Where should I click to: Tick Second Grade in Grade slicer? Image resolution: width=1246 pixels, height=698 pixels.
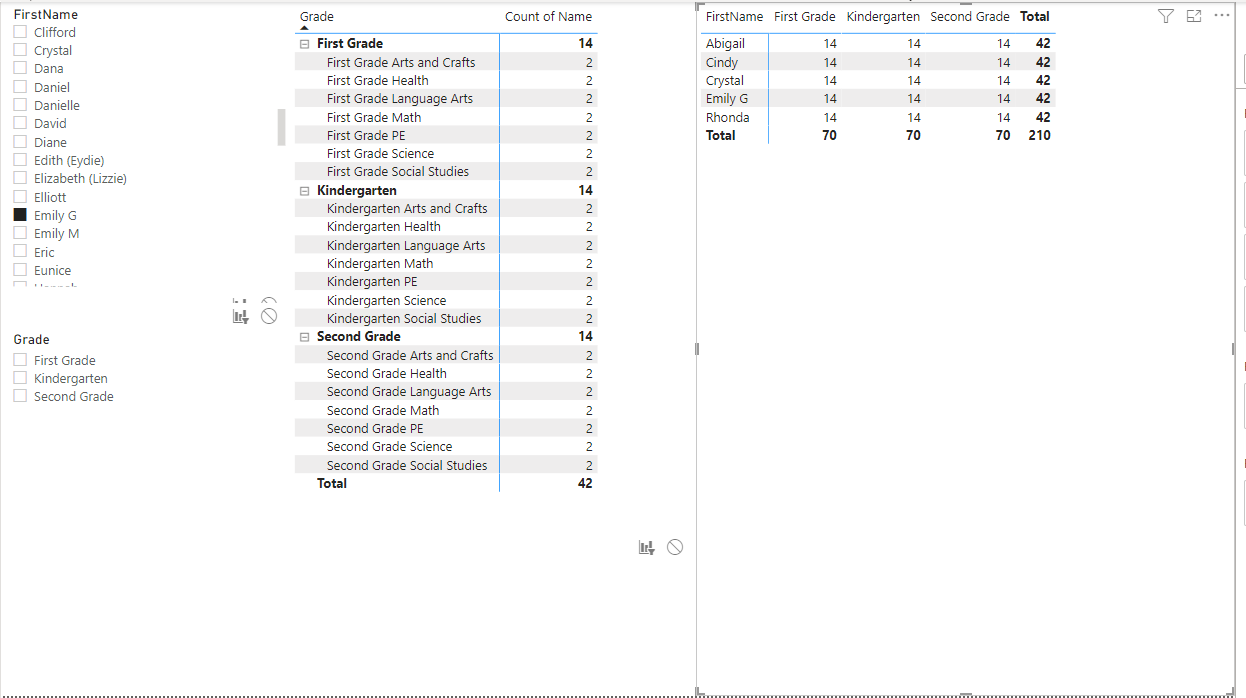click(20, 396)
